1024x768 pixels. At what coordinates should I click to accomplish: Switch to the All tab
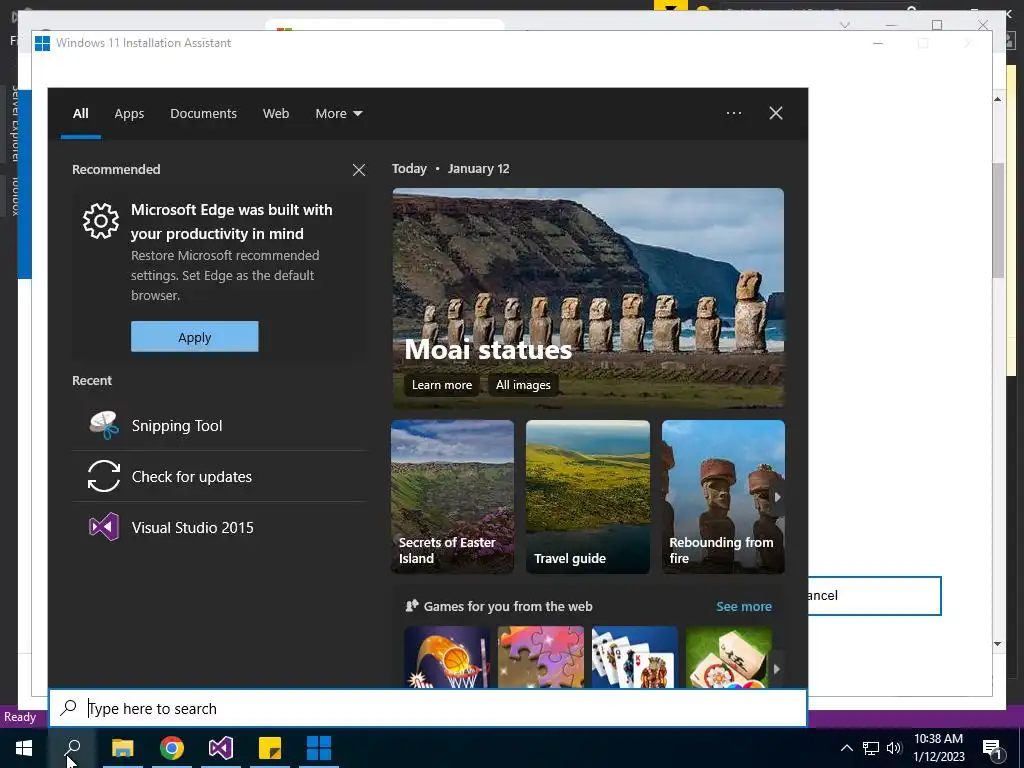pyautogui.click(x=80, y=114)
